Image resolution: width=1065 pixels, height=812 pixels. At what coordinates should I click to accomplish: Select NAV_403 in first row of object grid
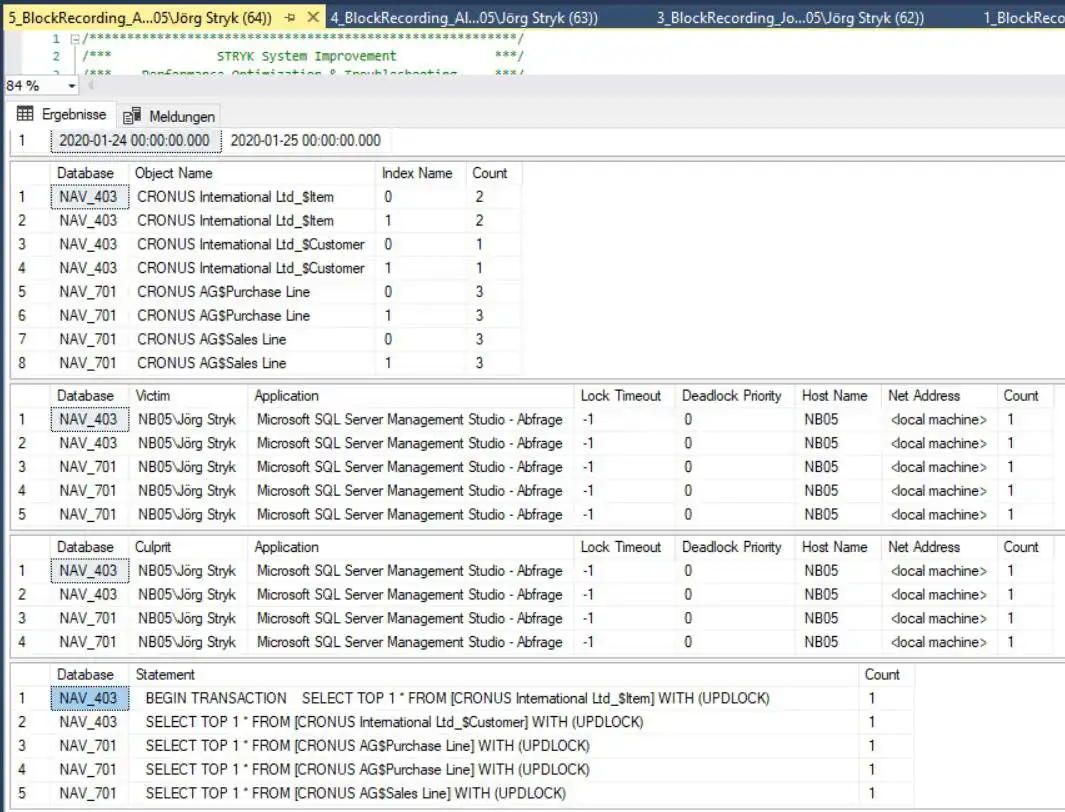(x=89, y=197)
